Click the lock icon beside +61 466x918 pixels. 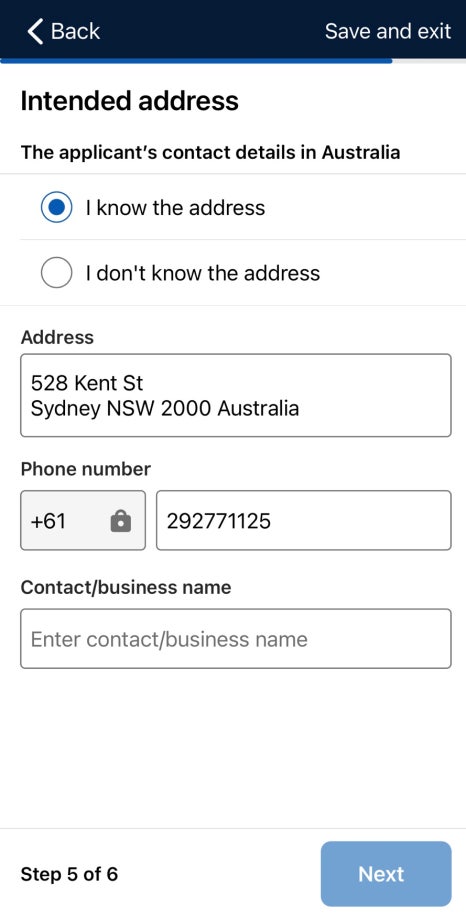pos(121,520)
